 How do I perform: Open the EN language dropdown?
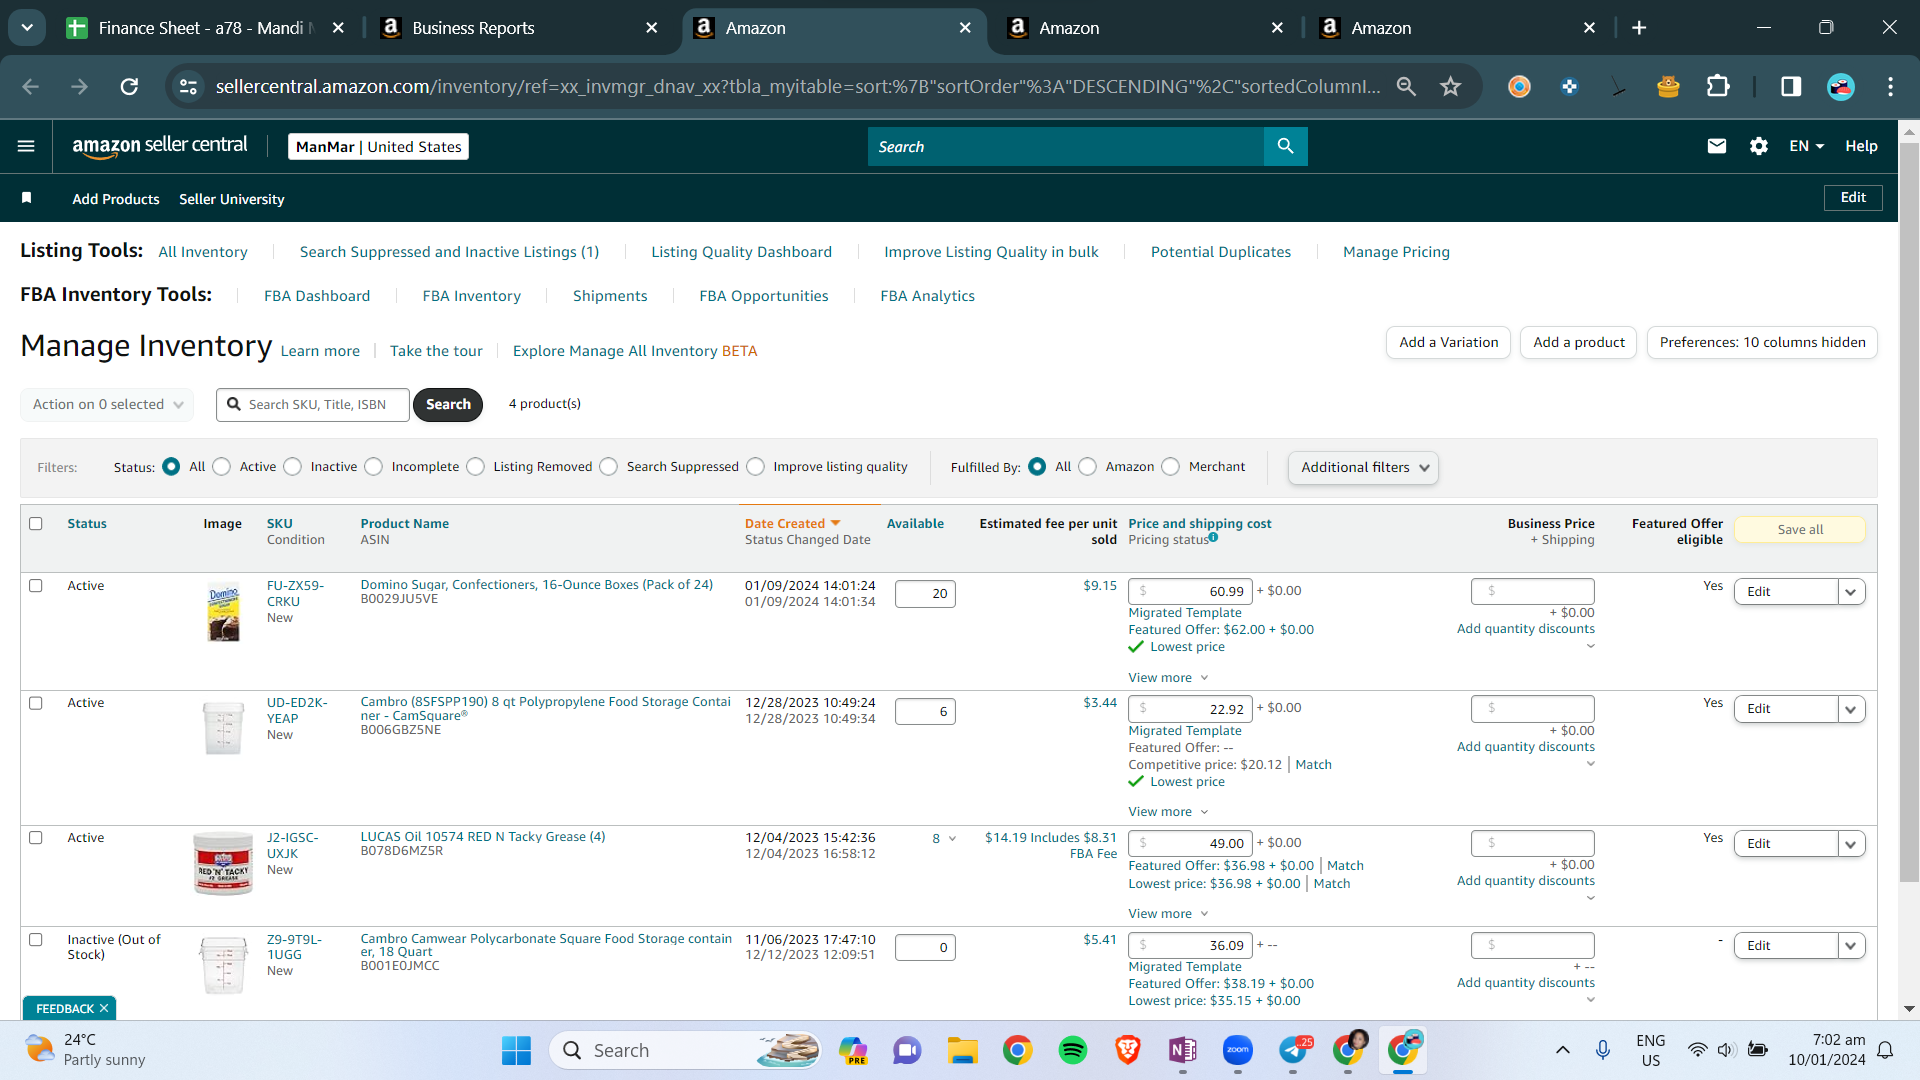pyautogui.click(x=1806, y=146)
